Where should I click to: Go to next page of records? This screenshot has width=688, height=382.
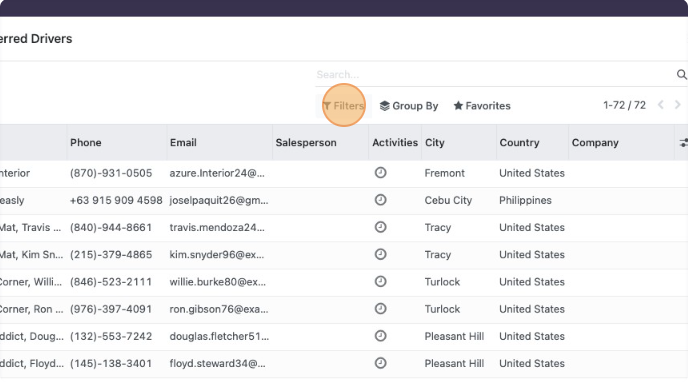677,105
